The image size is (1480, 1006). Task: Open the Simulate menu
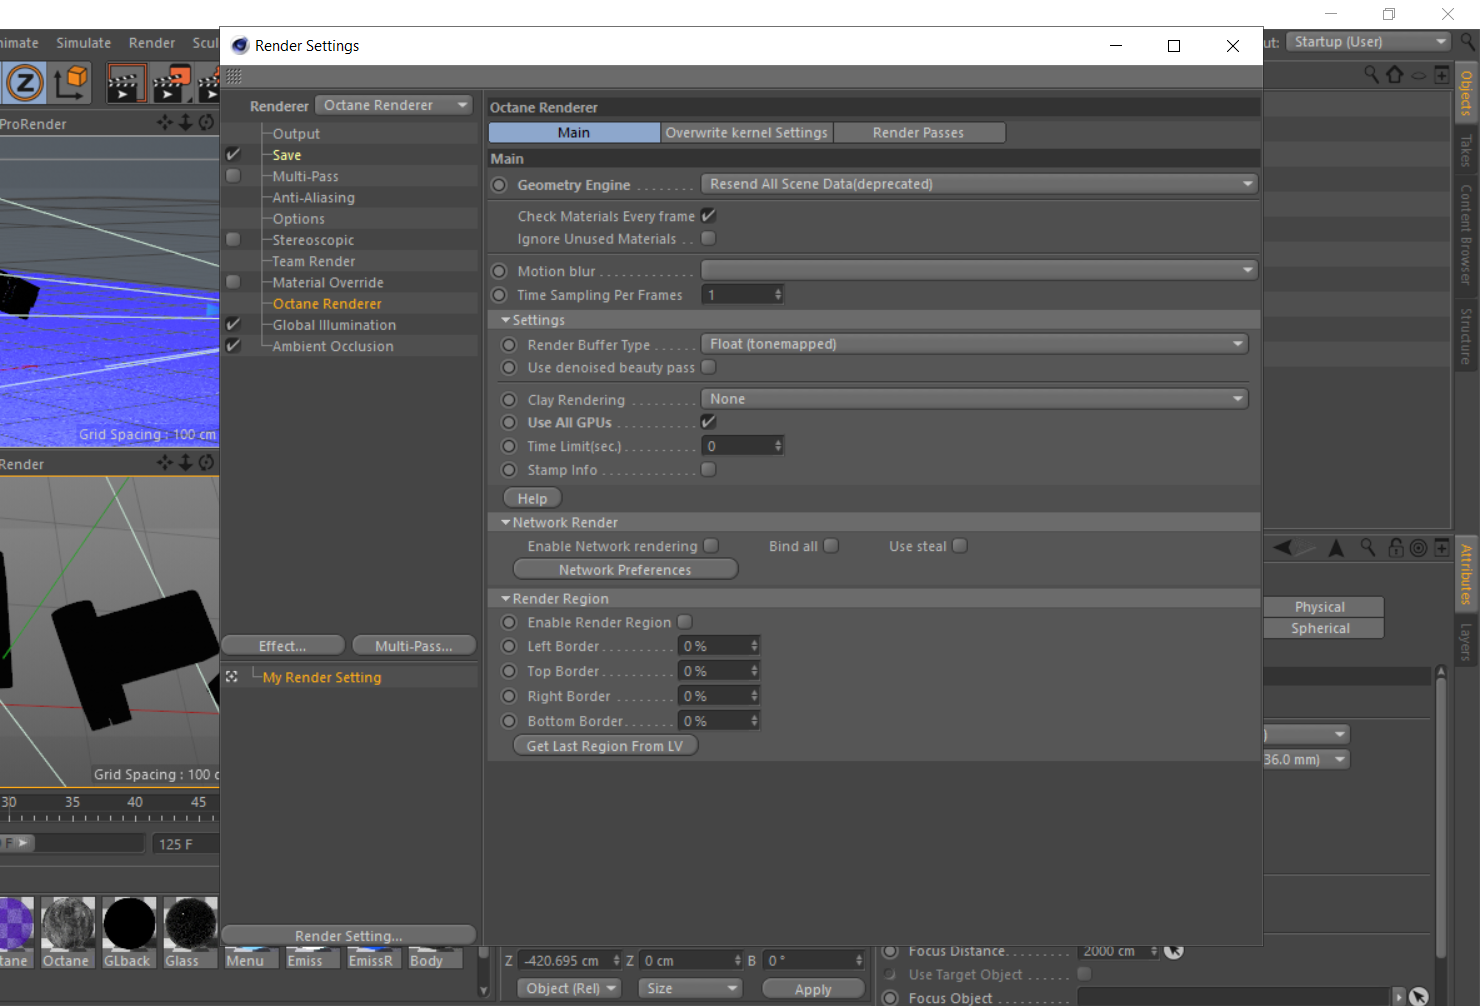tap(84, 43)
